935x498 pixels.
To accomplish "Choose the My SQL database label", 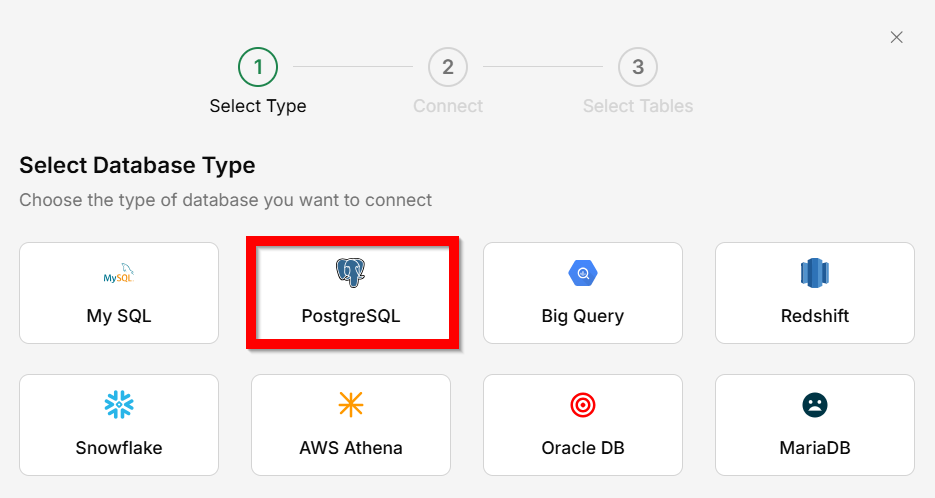I will click(119, 316).
